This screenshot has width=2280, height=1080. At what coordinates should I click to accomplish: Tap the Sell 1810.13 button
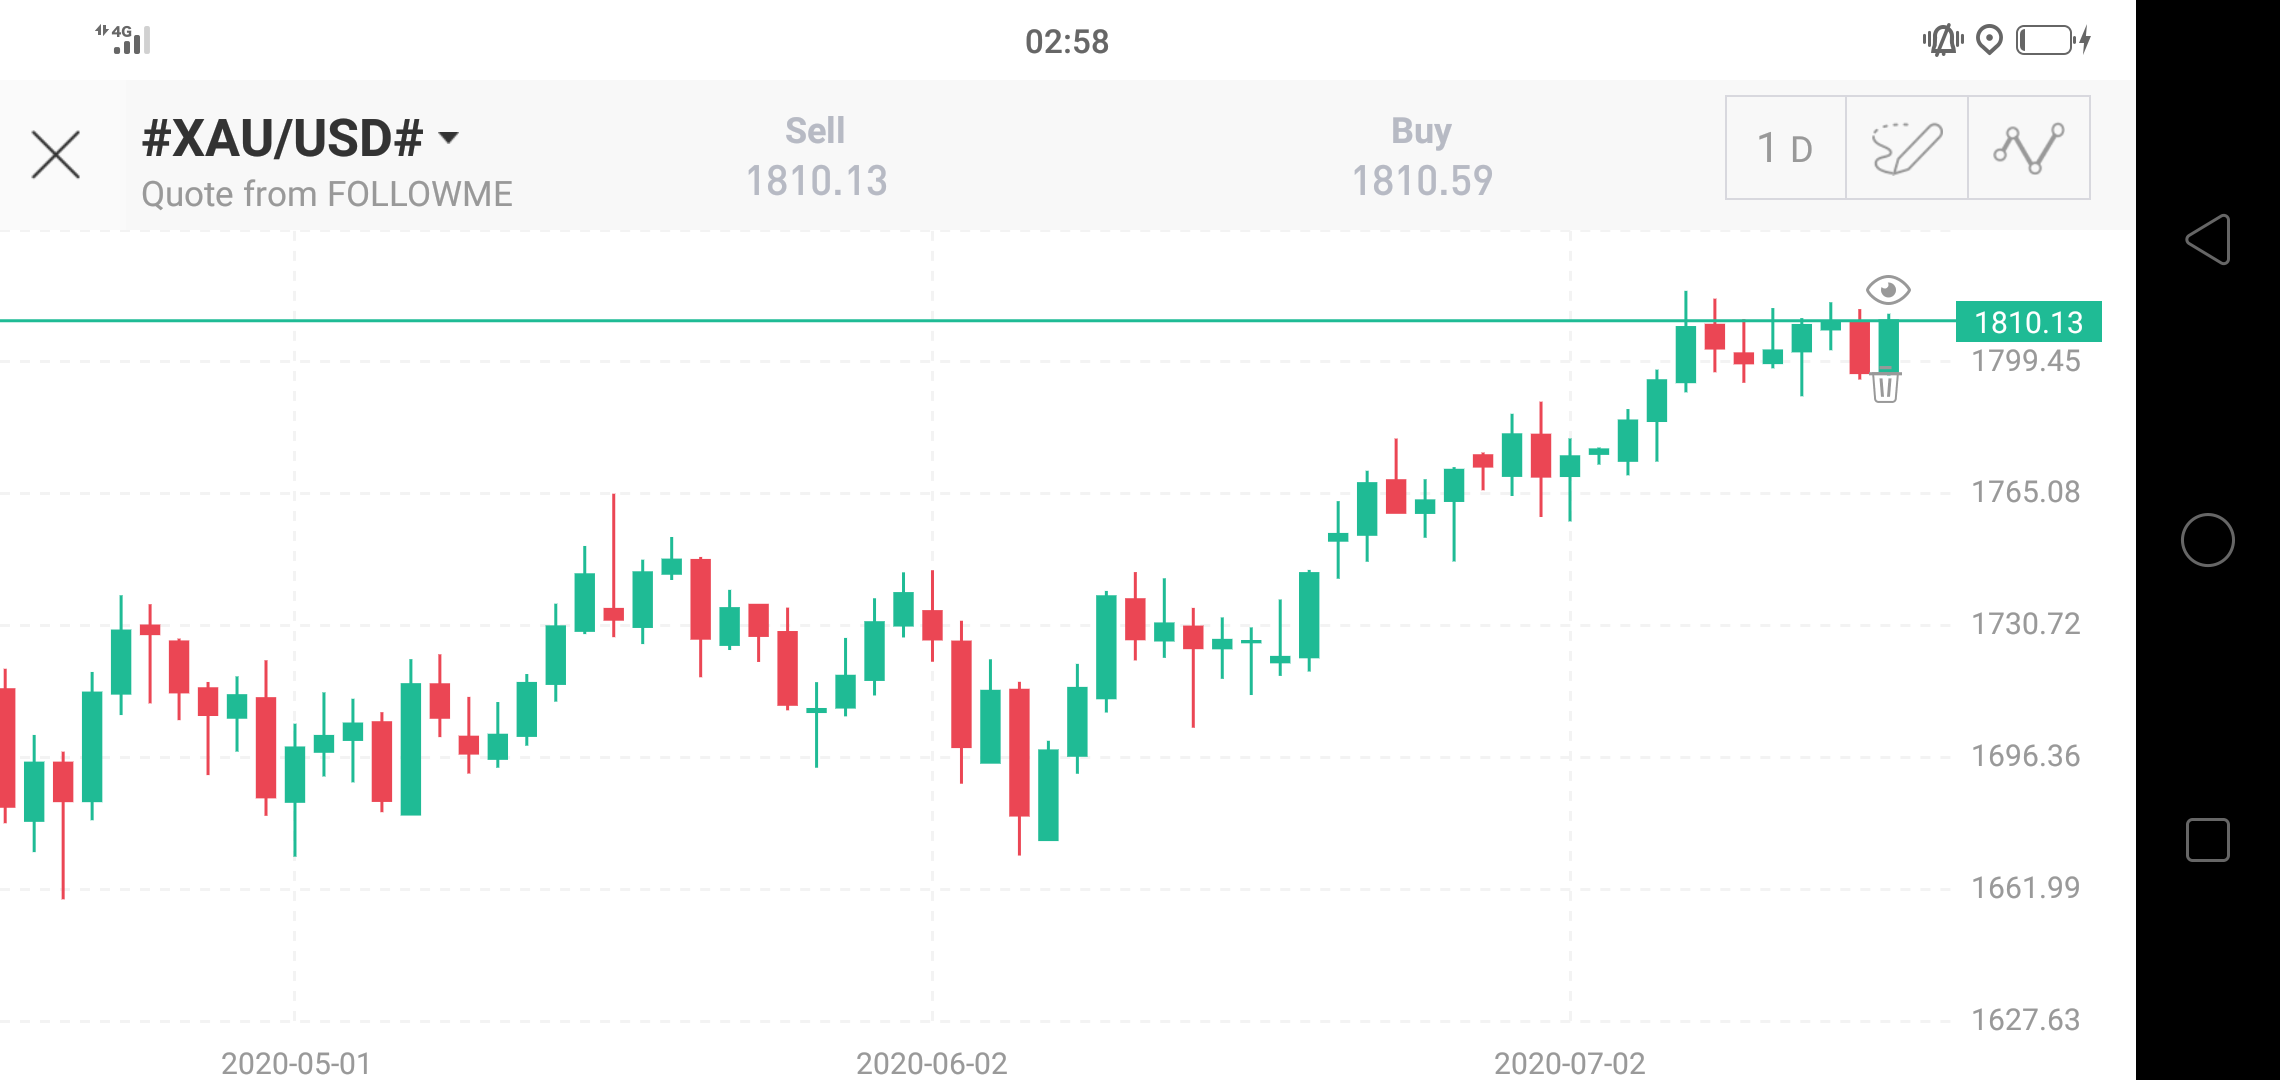coord(816,157)
